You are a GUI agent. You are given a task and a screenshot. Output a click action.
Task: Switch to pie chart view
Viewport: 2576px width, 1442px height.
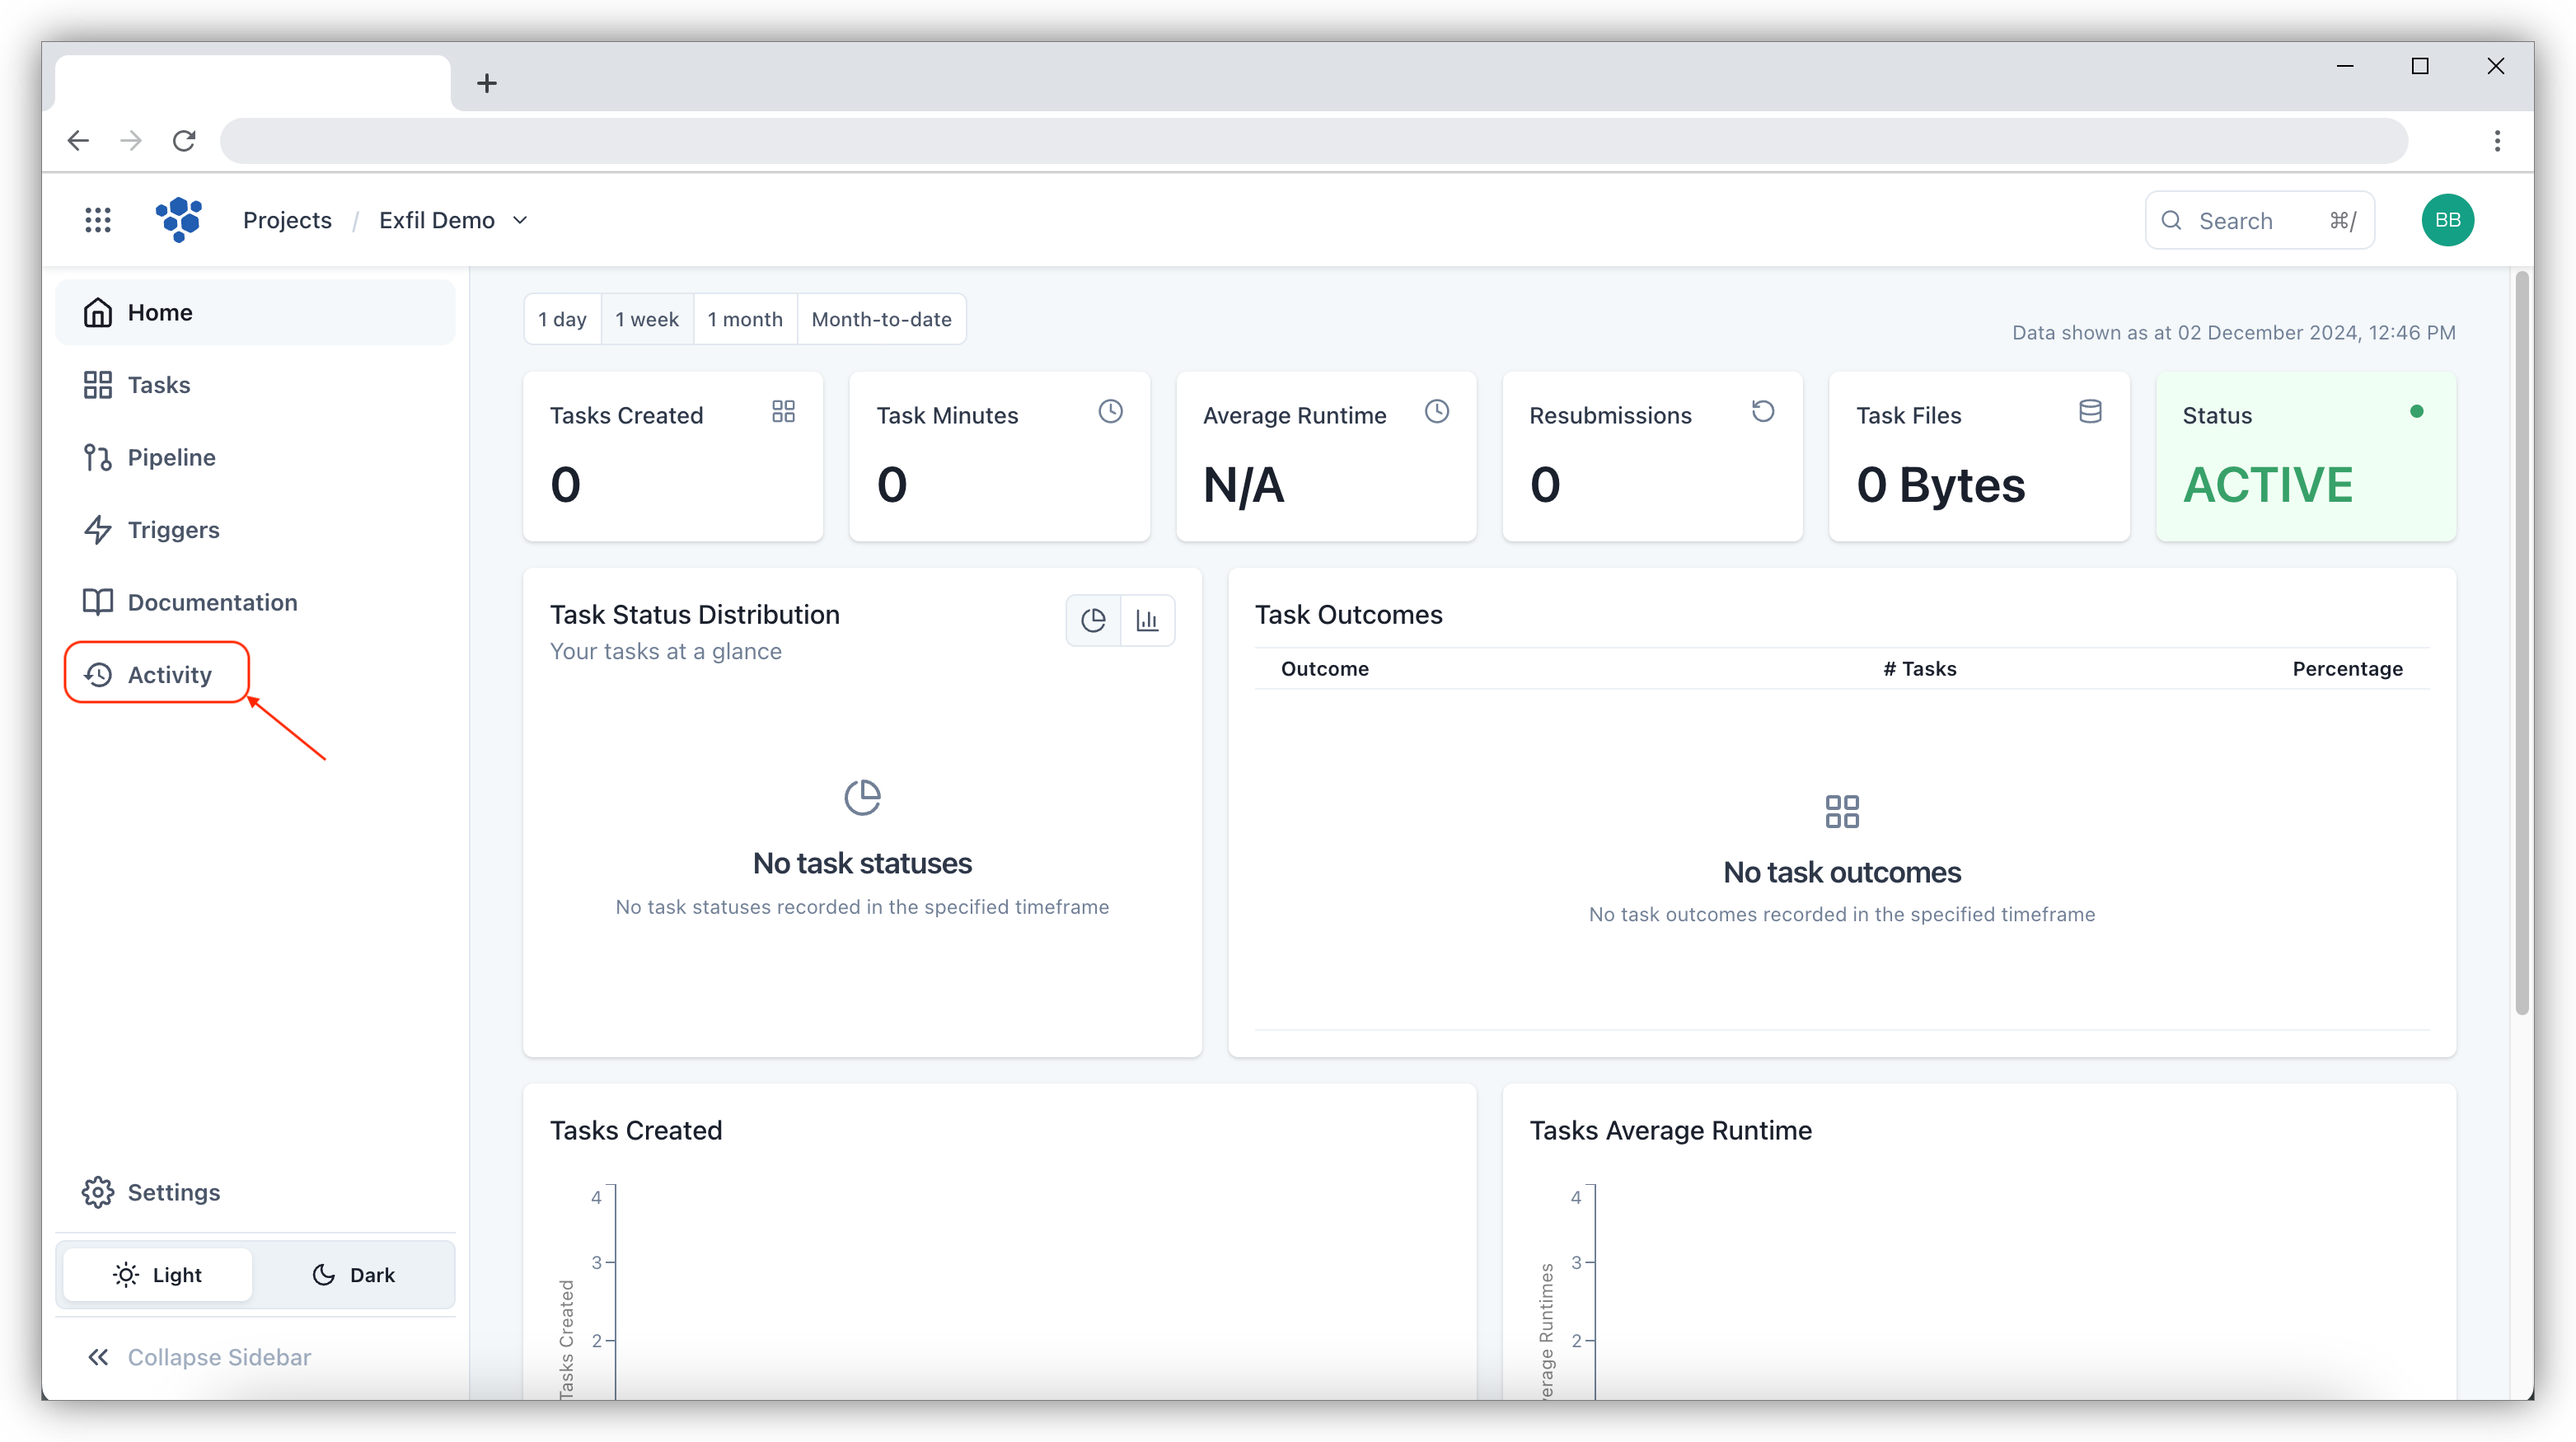click(x=1093, y=621)
